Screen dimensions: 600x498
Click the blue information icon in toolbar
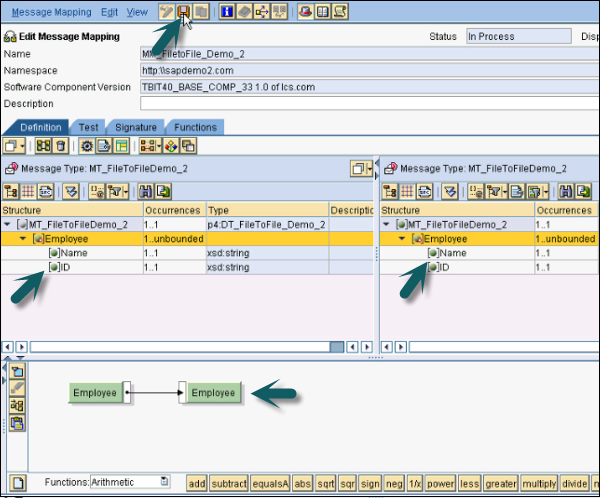(227, 12)
